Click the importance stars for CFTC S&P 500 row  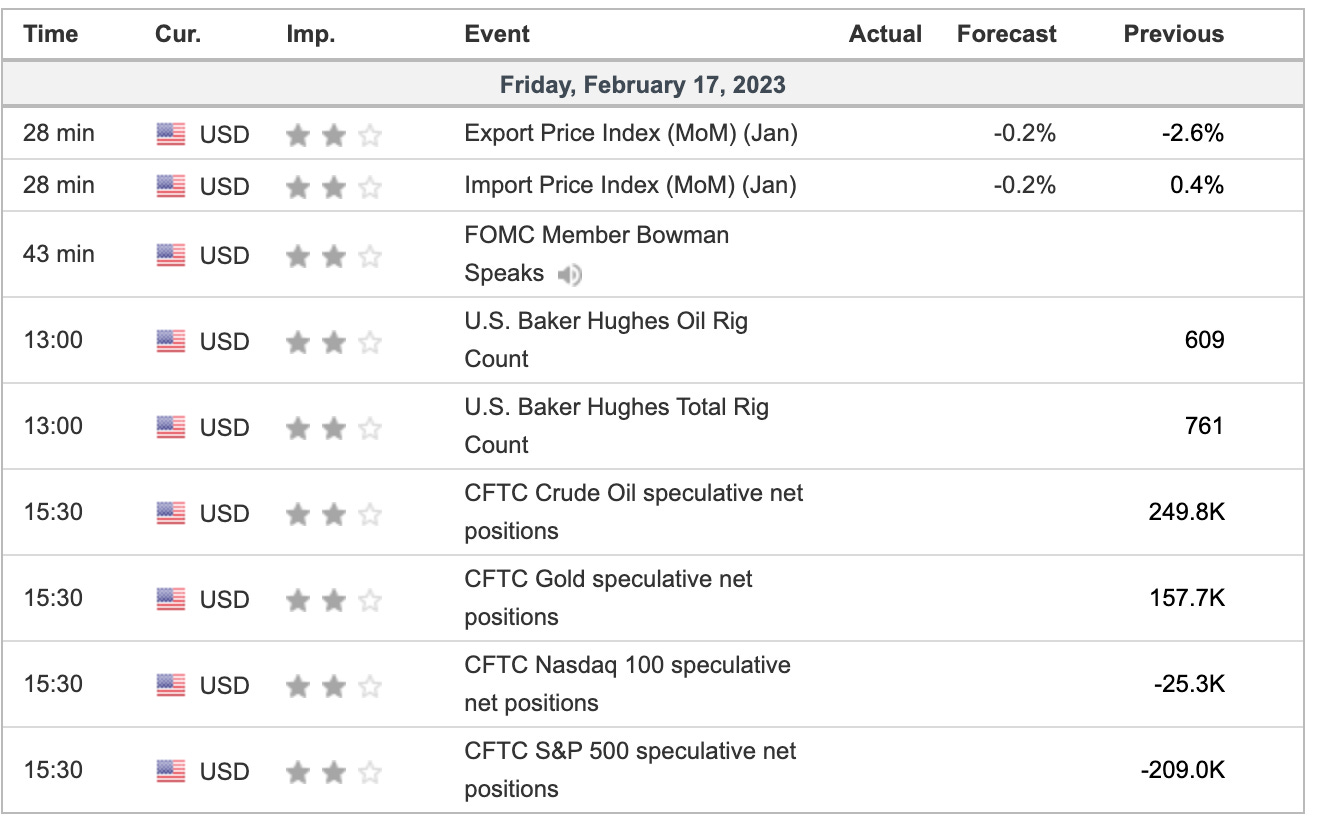(334, 772)
